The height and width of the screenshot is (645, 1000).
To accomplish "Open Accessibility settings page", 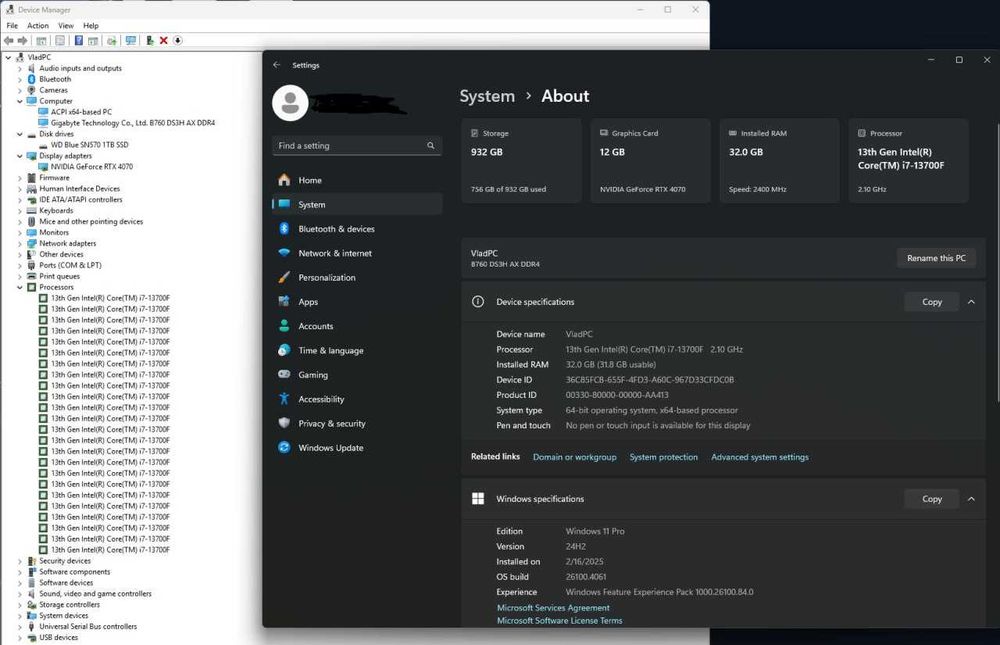I will 357,399.
